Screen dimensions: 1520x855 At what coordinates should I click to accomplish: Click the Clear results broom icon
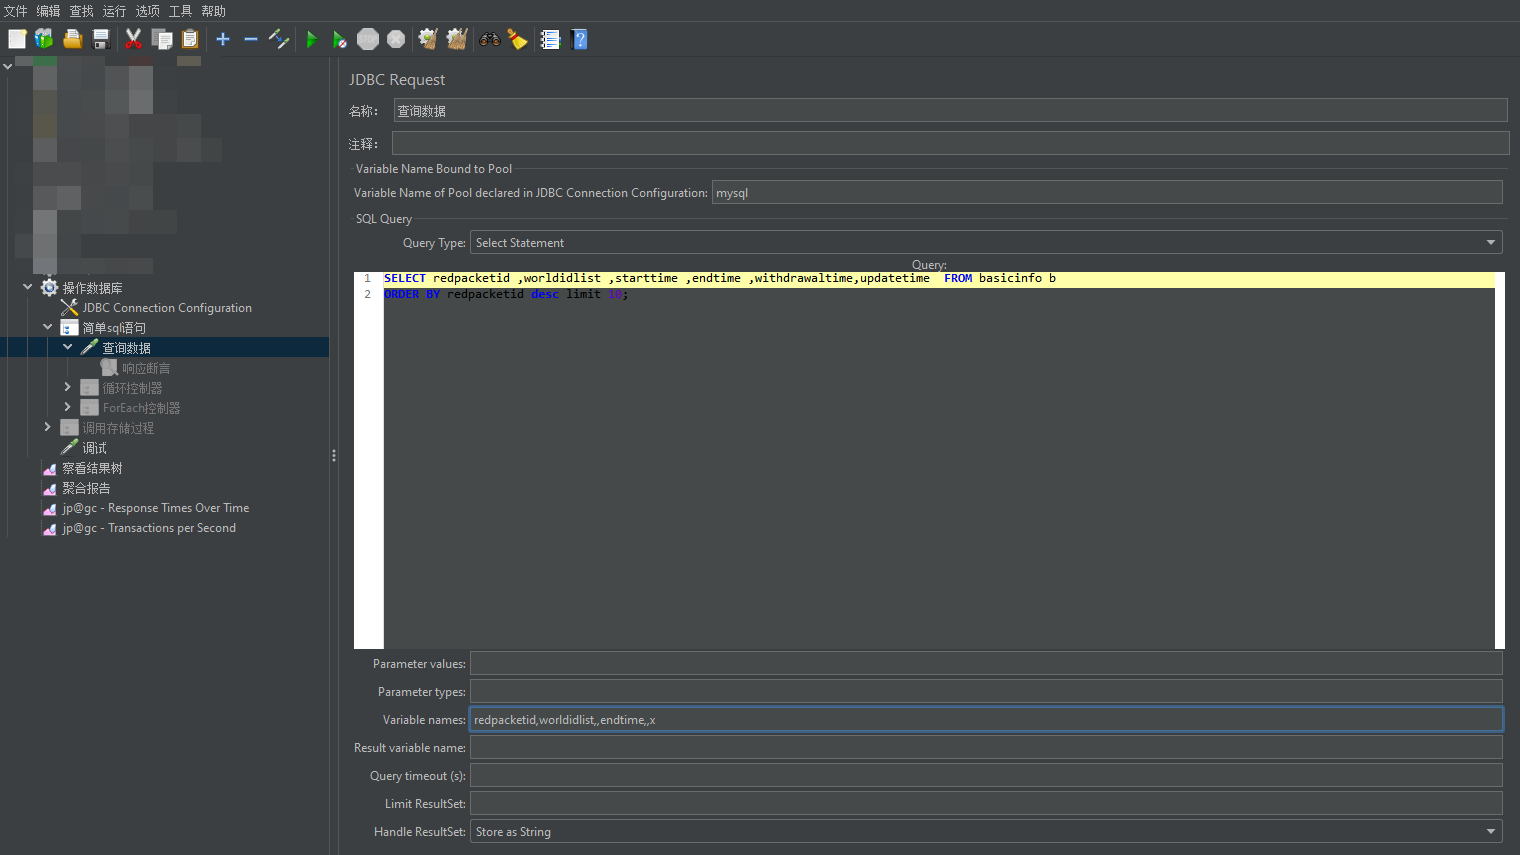(428, 39)
